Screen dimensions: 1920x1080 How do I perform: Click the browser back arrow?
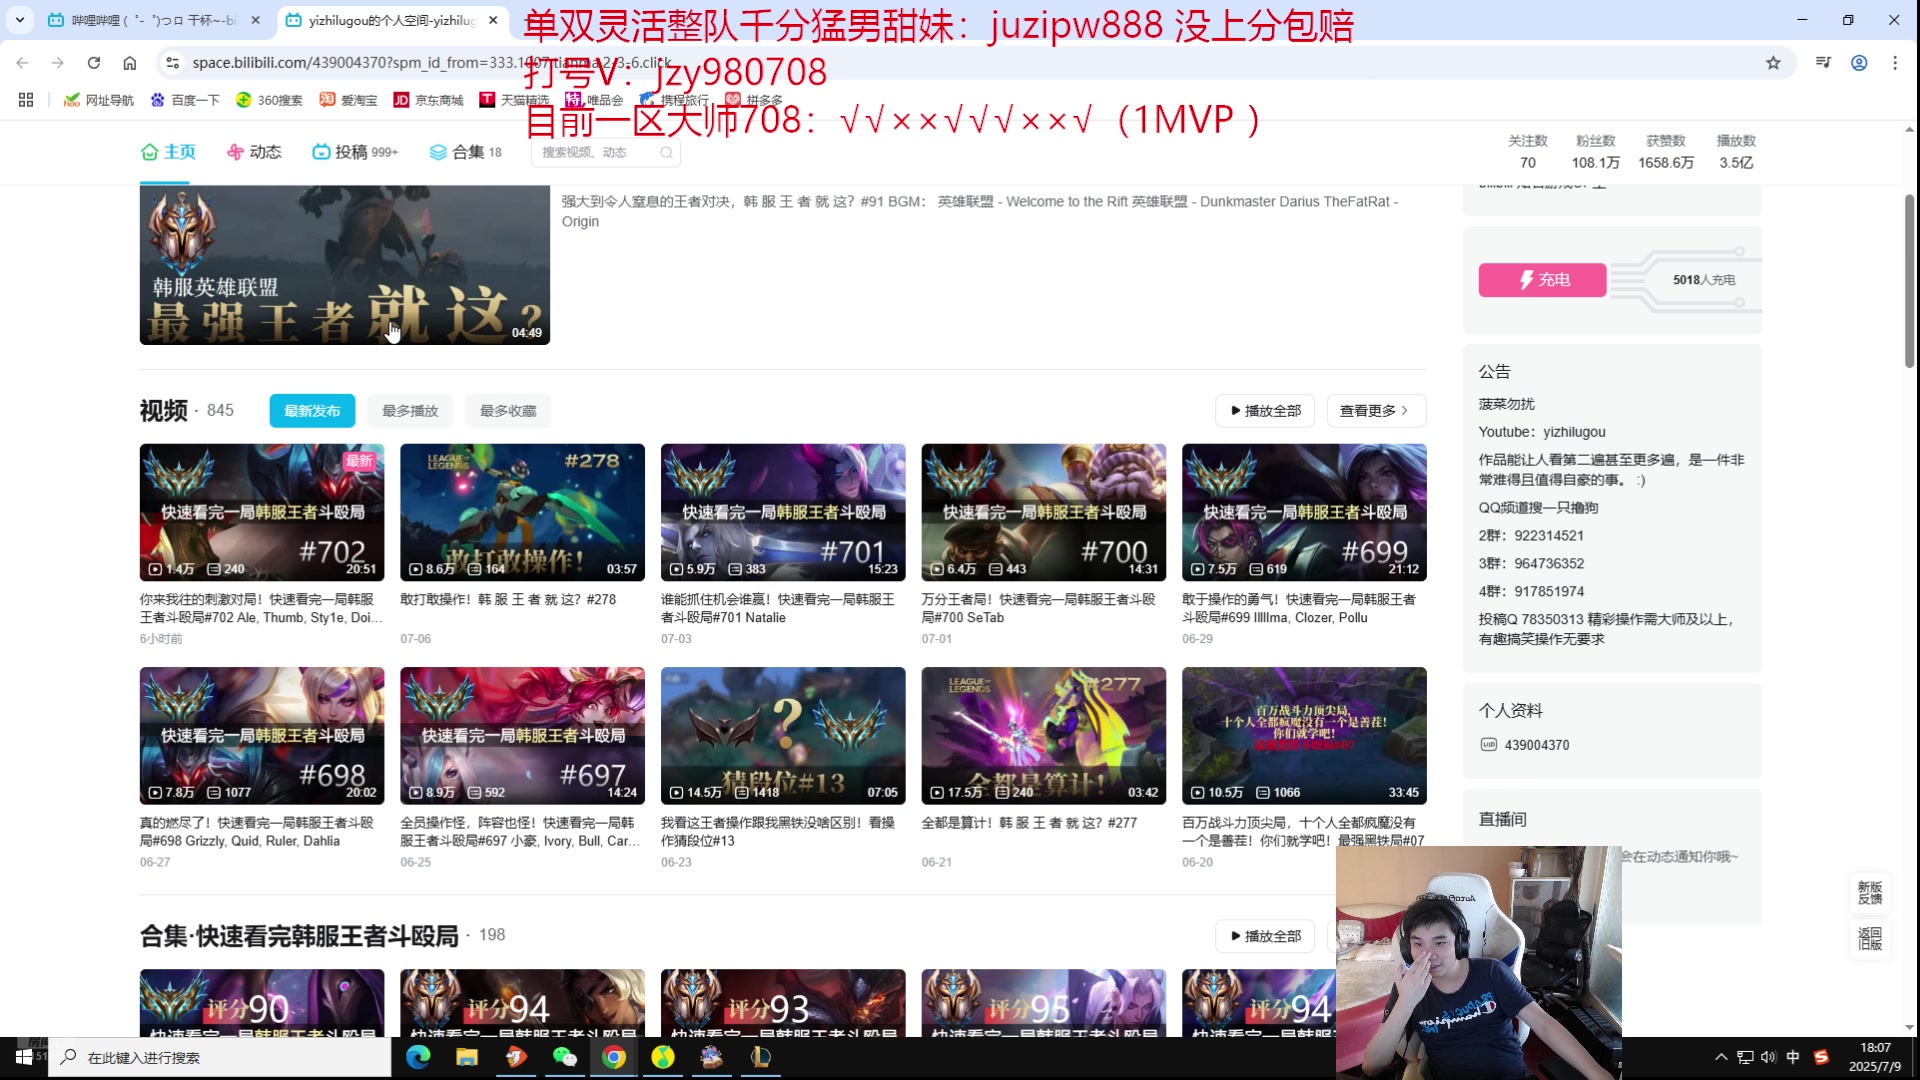click(x=22, y=63)
